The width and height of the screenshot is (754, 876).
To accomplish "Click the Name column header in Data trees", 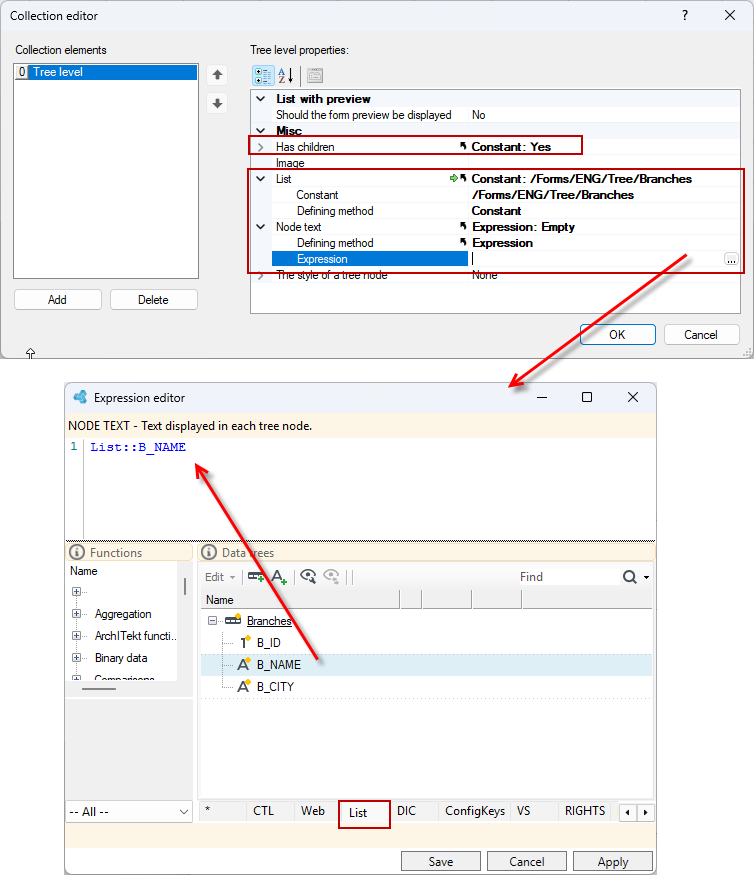I will coord(300,599).
